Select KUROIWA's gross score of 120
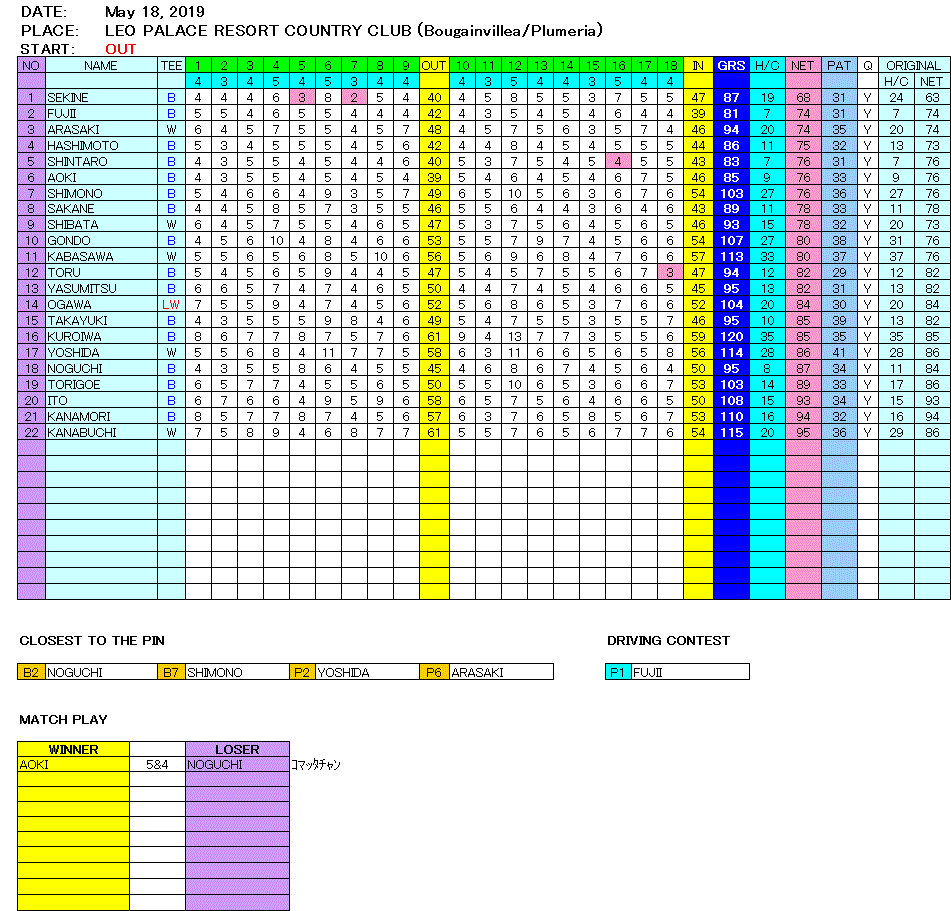The image size is (951, 911). pyautogui.click(x=731, y=337)
